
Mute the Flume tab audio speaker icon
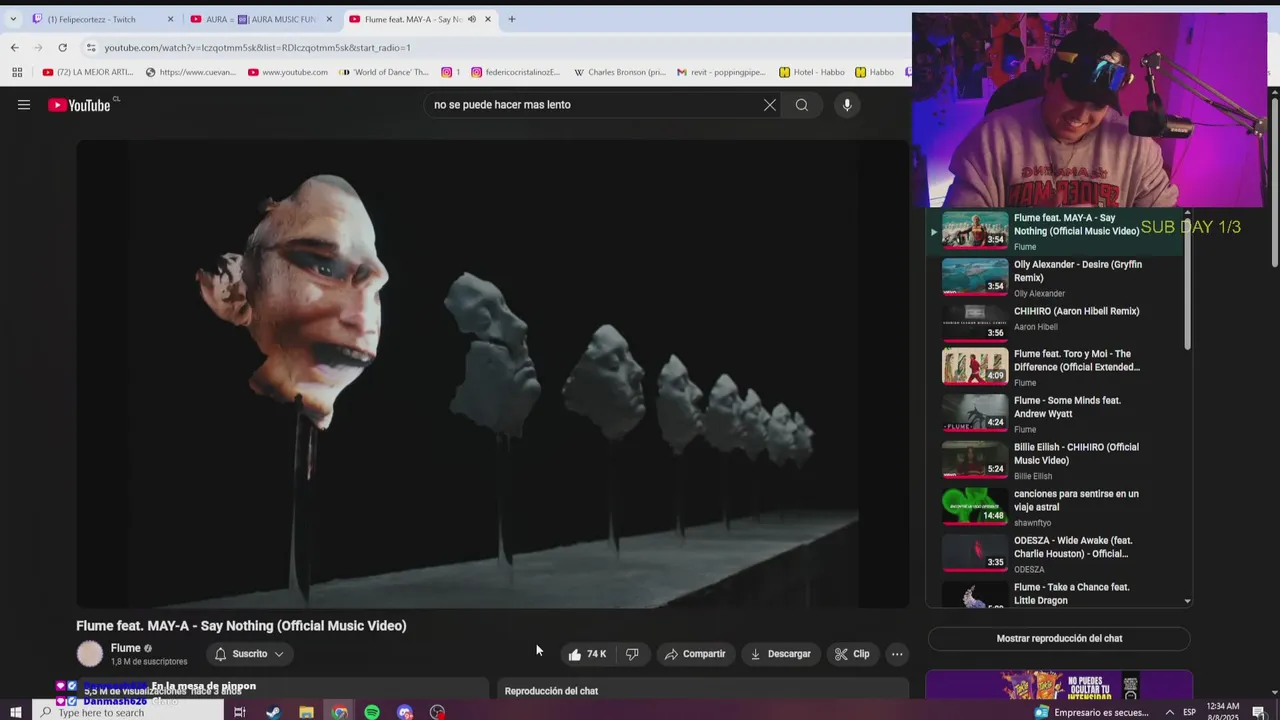[x=472, y=19]
